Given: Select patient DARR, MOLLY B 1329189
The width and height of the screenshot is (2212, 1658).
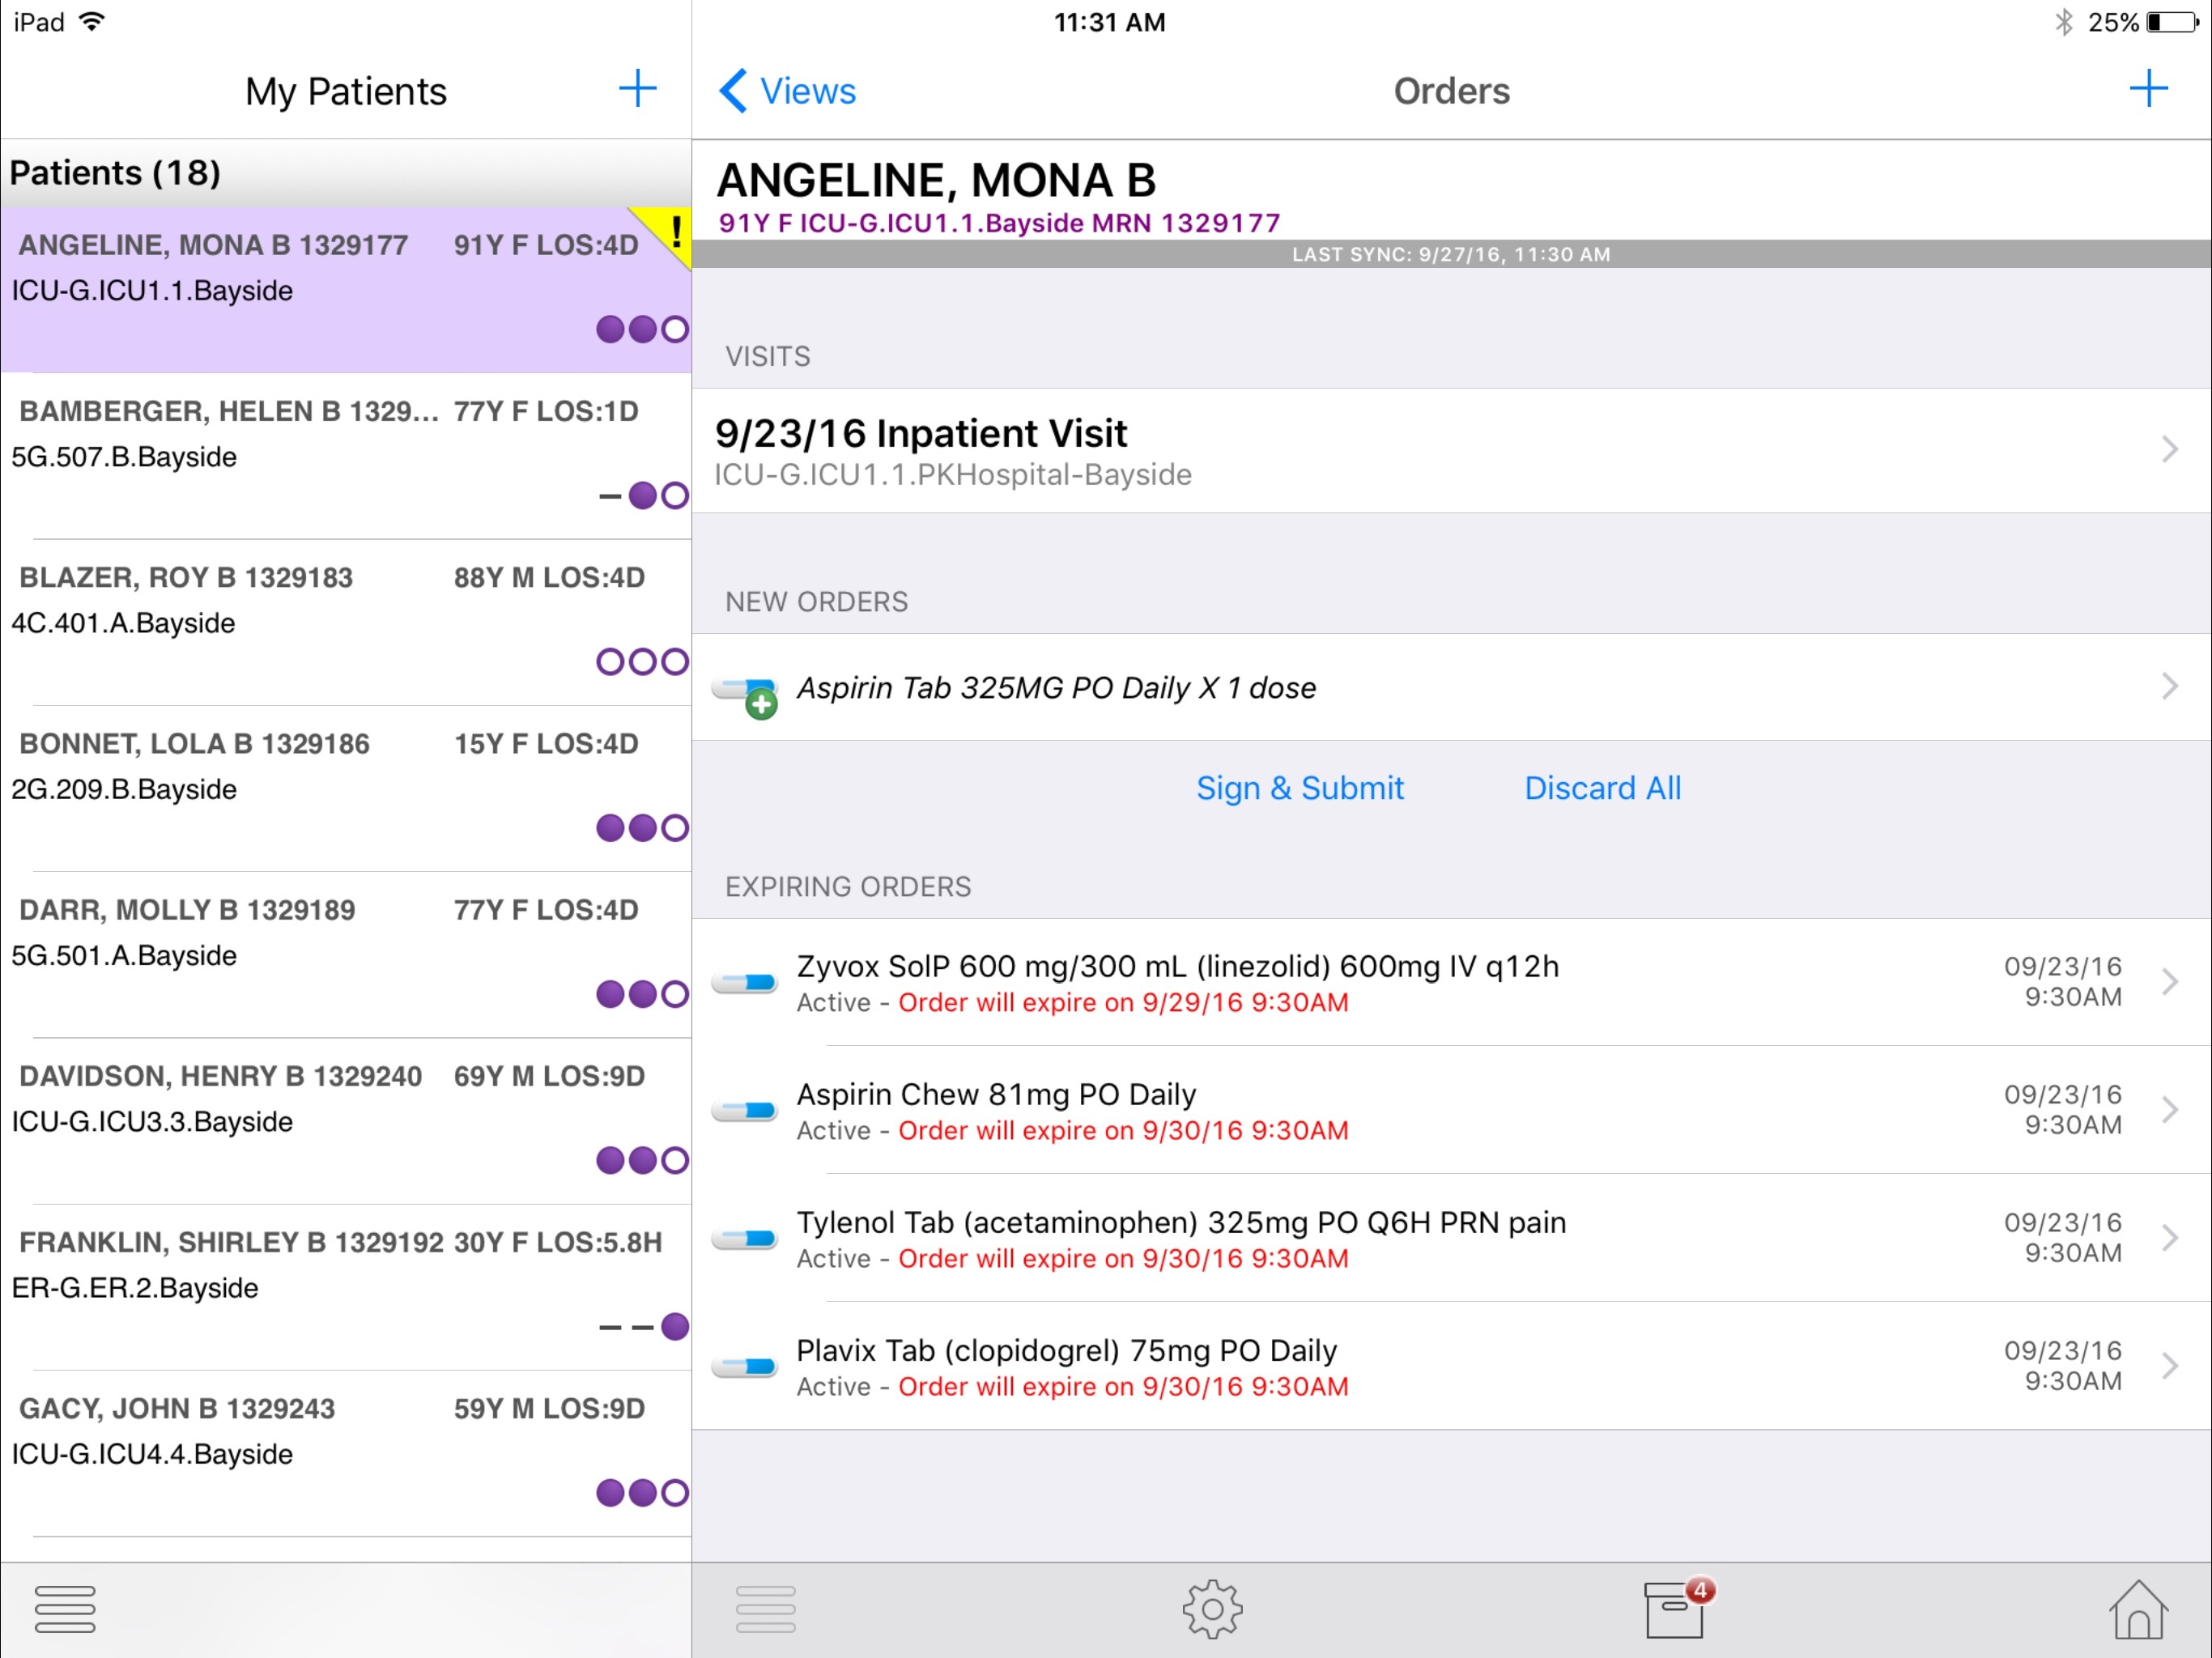Looking at the screenshot, I should [346, 954].
